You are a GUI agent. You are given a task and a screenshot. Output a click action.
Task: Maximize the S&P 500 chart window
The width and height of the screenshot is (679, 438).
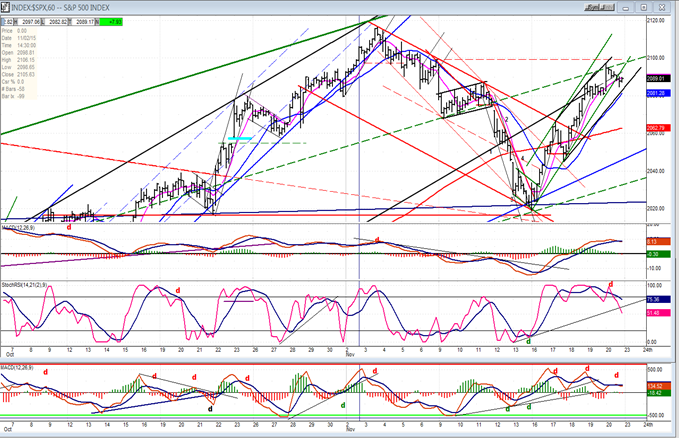coord(643,7)
